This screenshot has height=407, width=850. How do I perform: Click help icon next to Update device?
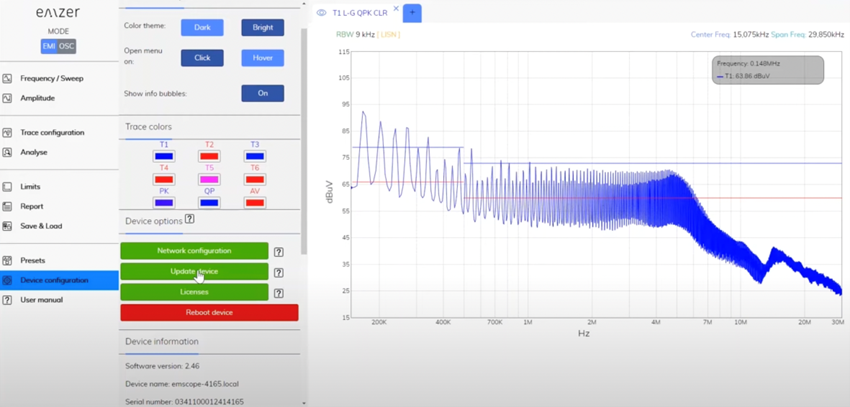click(x=279, y=273)
